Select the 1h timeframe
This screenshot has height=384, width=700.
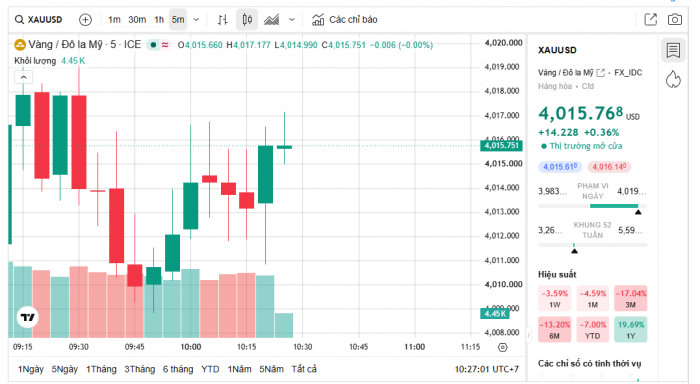tap(159, 20)
